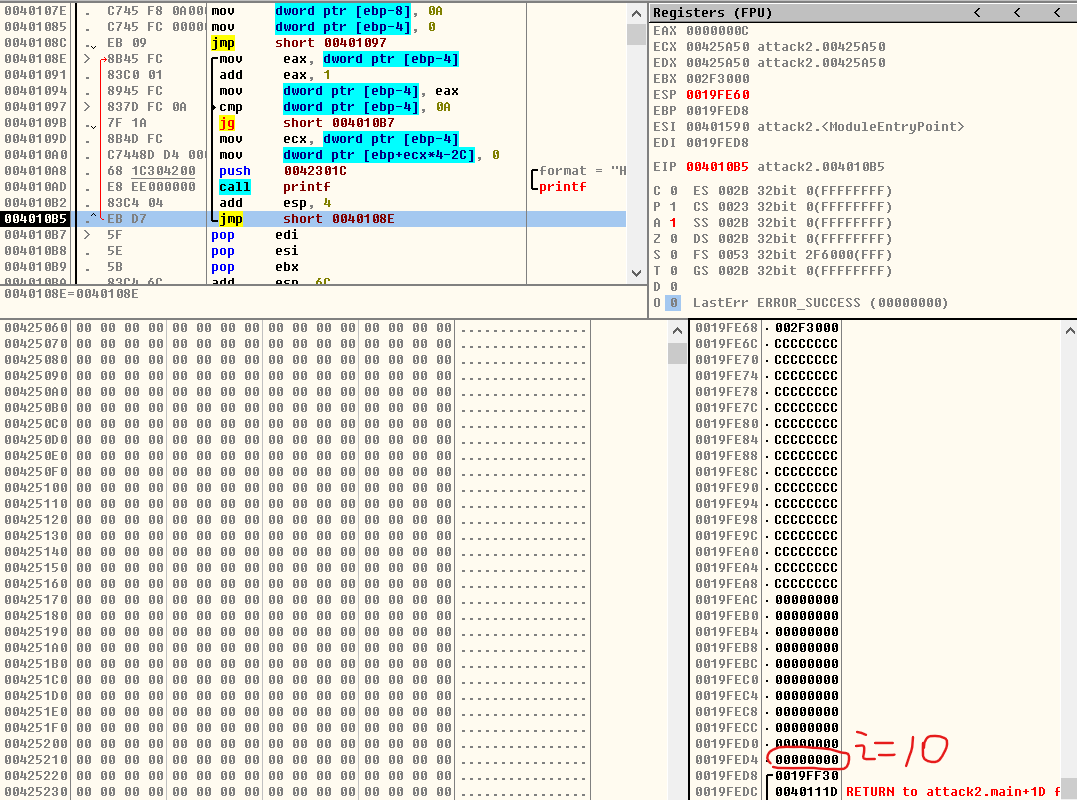1077x800 pixels.
Task: Select the dump row at address 00425060
Action: 35,328
